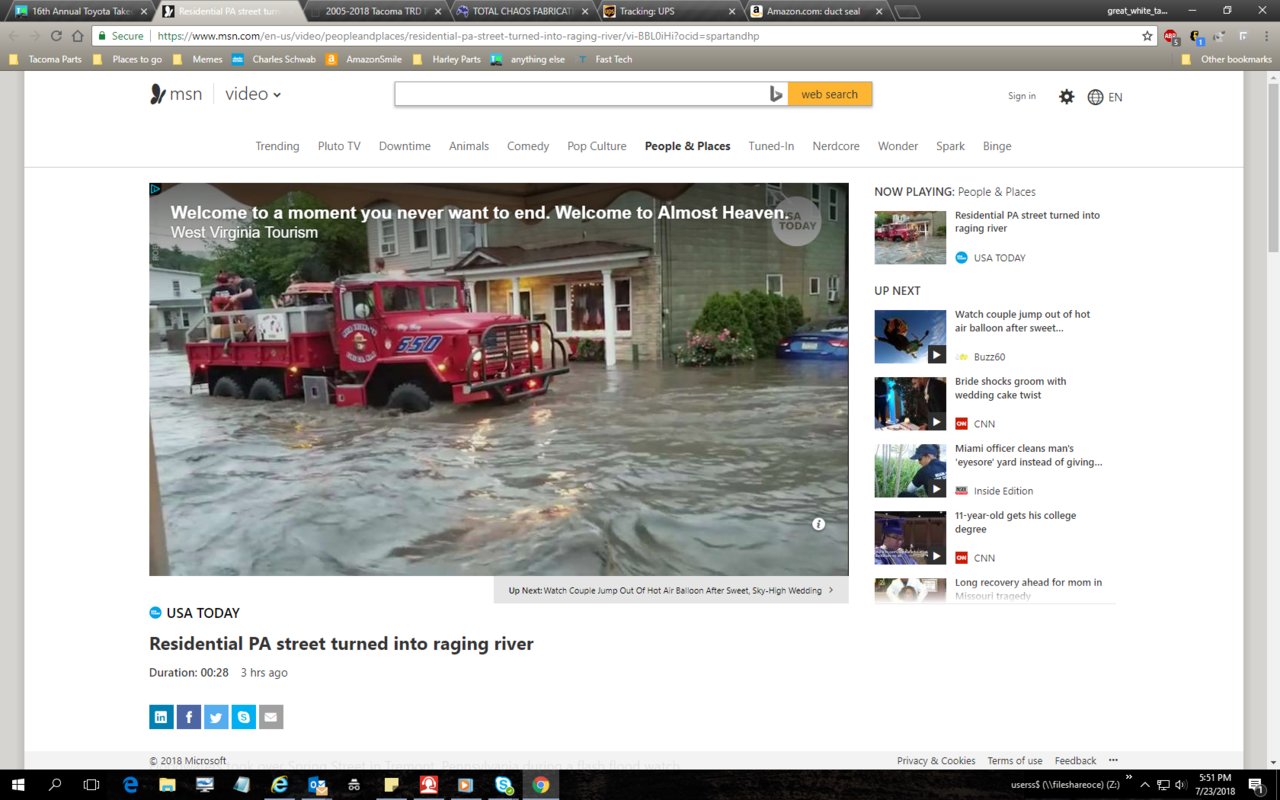This screenshot has height=800, width=1280.
Task: Open now playing raging river thumbnail
Action: click(910, 237)
